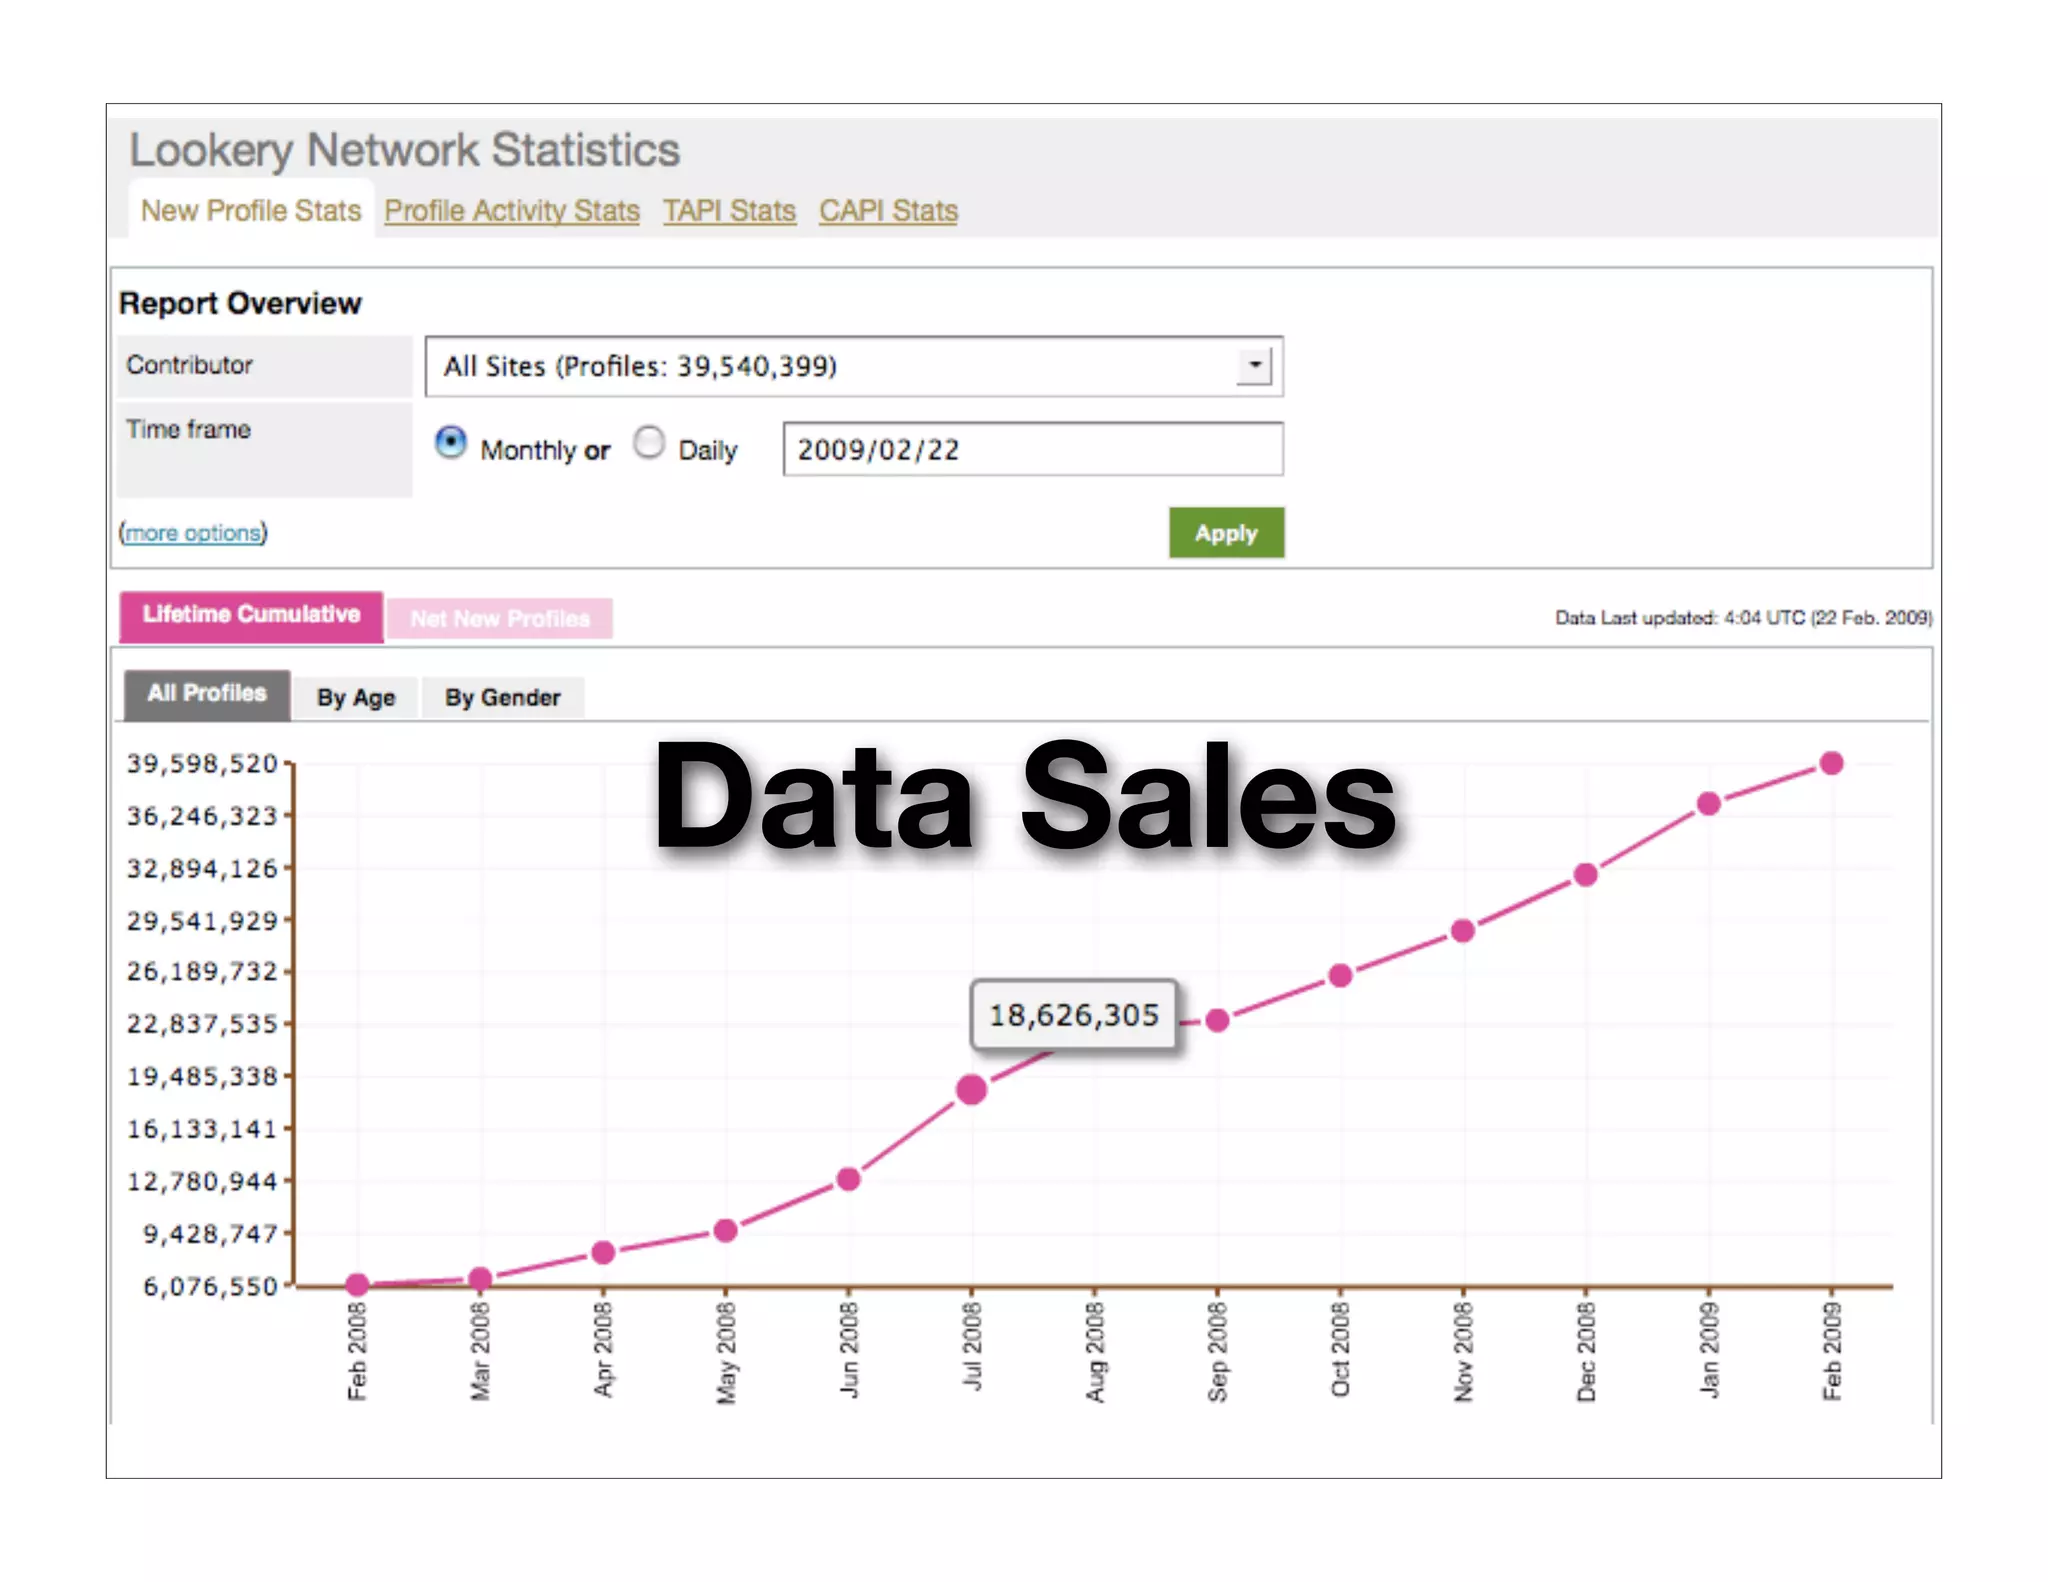Select the Daily radio button
2048x1582 pixels.
(x=649, y=442)
